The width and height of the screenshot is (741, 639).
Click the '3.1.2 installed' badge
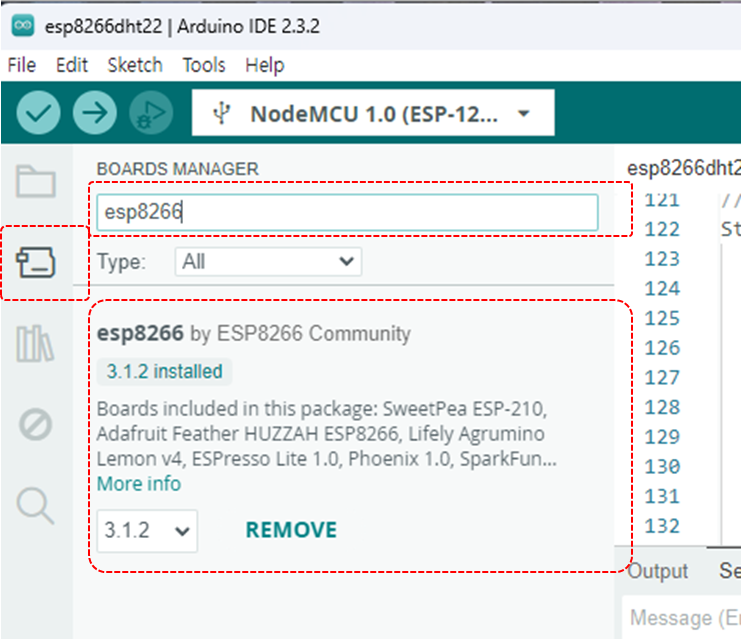(x=164, y=371)
